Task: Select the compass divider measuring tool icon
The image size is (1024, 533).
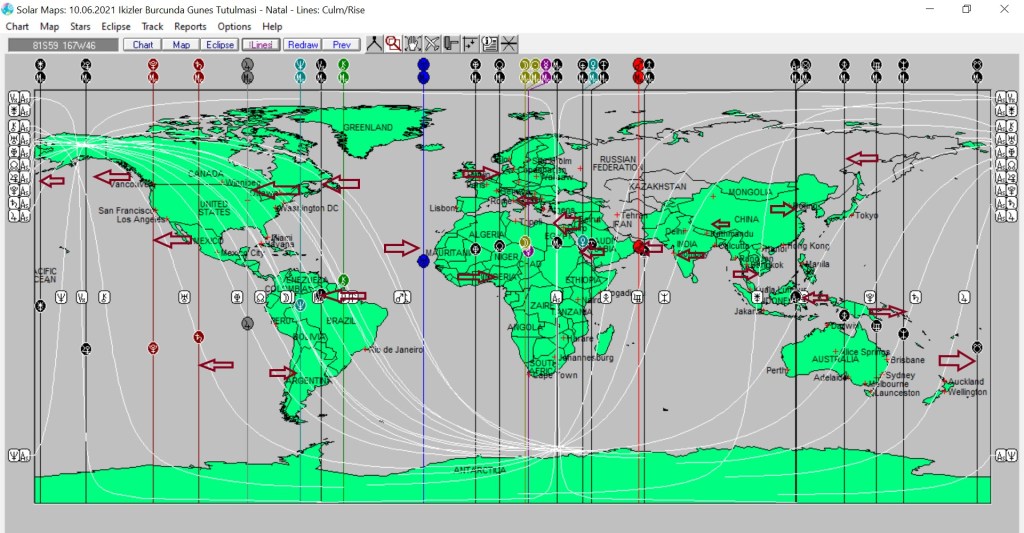Action: coord(375,44)
